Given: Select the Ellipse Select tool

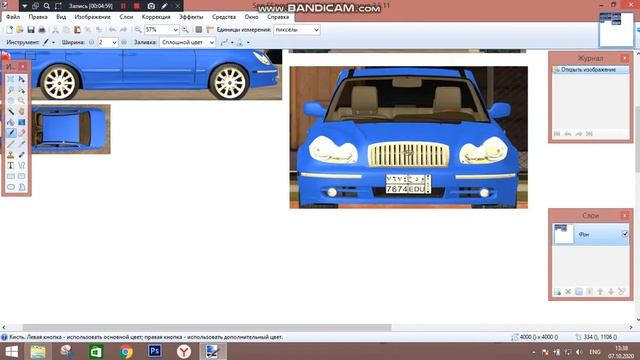Looking at the screenshot, I should [x=11, y=100].
